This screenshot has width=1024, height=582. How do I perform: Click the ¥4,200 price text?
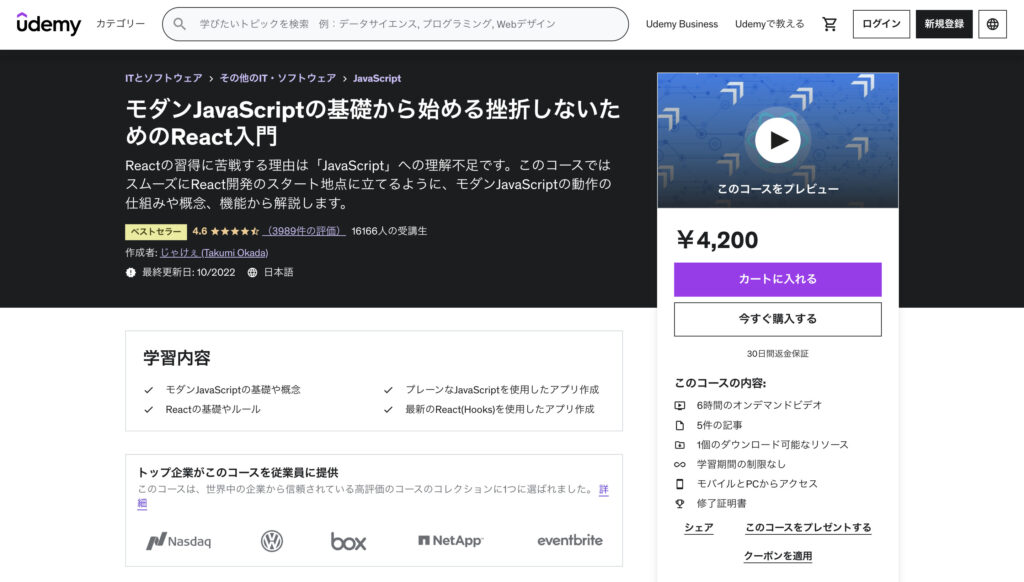(717, 240)
